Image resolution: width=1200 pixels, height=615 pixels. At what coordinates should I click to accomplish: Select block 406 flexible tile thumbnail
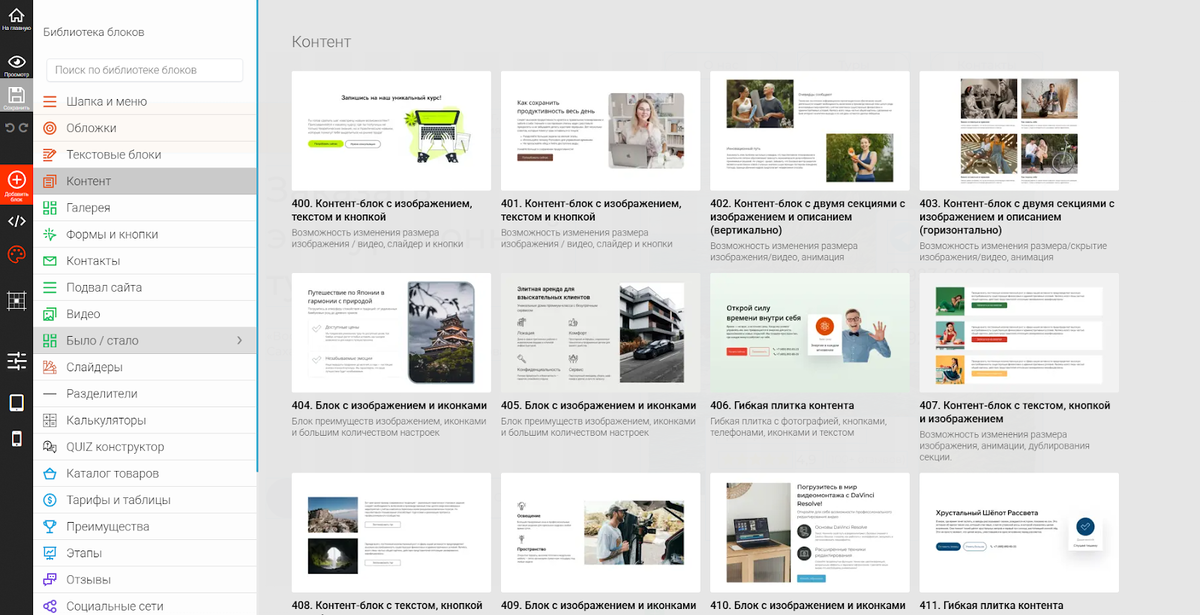click(810, 333)
